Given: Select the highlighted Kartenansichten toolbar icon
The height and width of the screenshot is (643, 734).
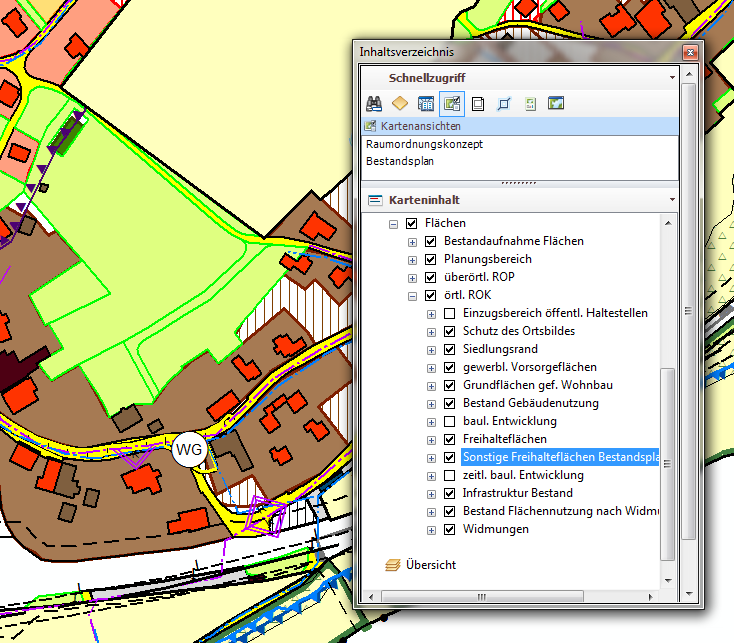Looking at the screenshot, I should [x=451, y=103].
